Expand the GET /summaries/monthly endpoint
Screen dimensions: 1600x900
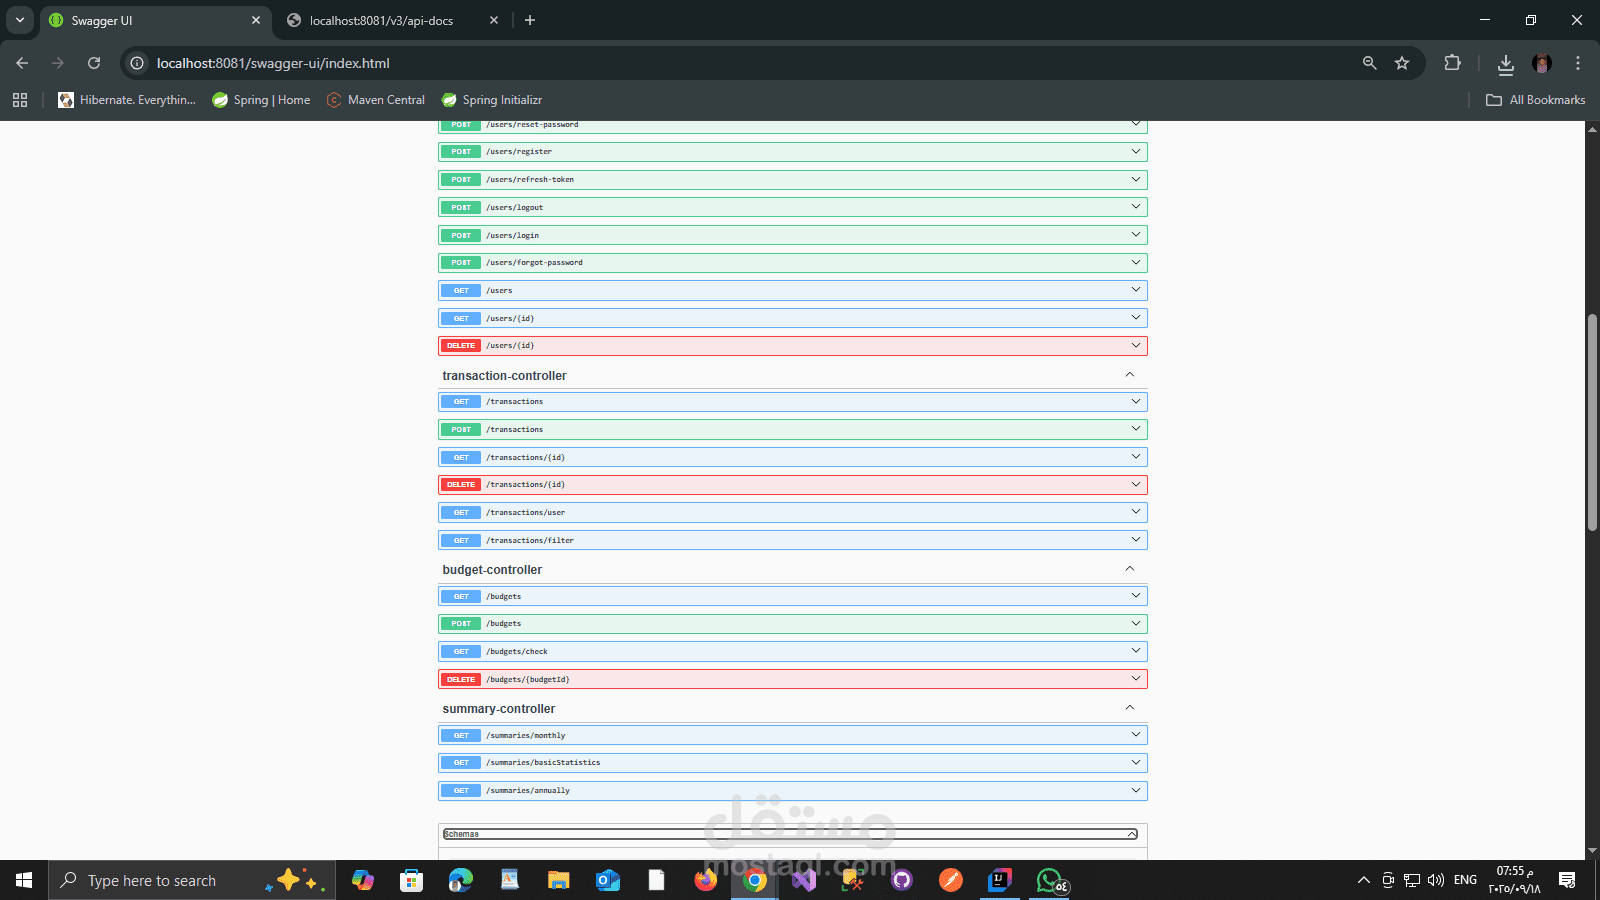[x=793, y=735]
